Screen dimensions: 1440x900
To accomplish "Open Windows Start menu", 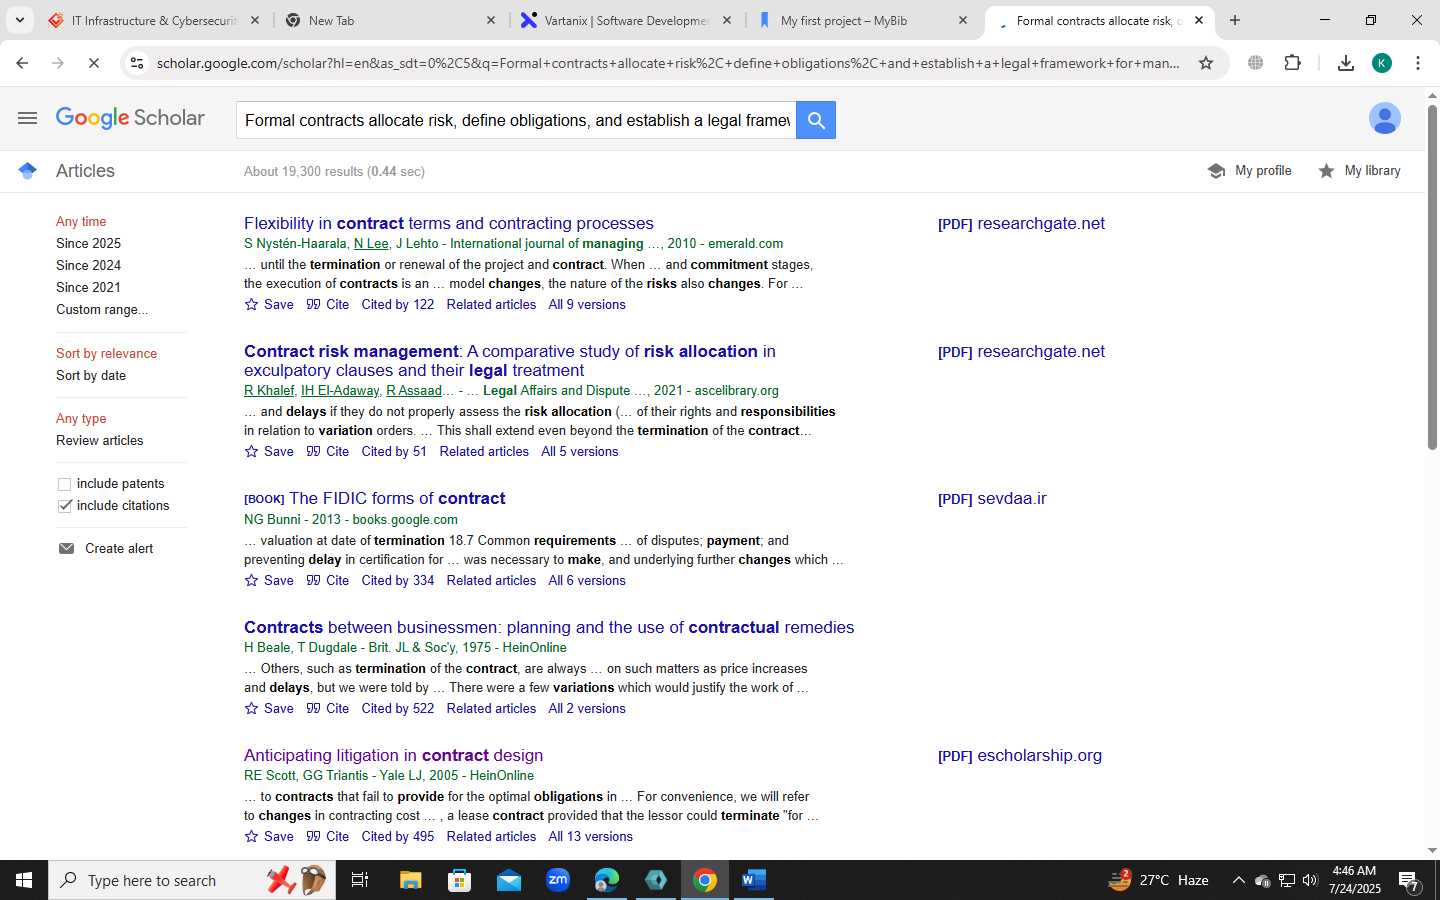I will click(24, 880).
